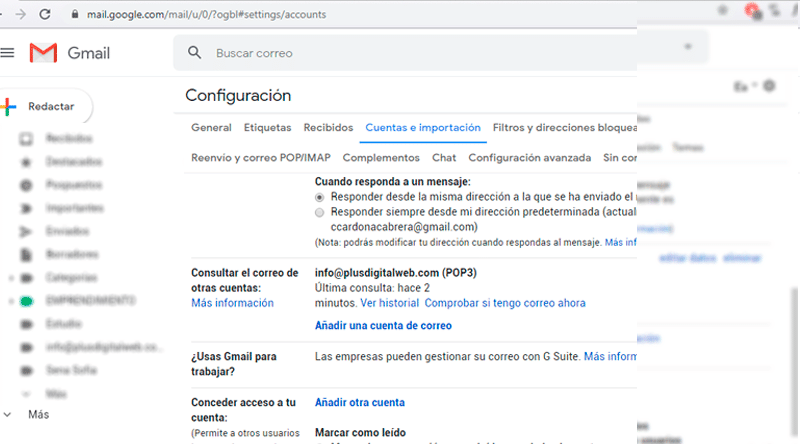The image size is (800, 444).
Task: Select Responder siempre desde mi dirección predeterminada
Action: tap(319, 212)
